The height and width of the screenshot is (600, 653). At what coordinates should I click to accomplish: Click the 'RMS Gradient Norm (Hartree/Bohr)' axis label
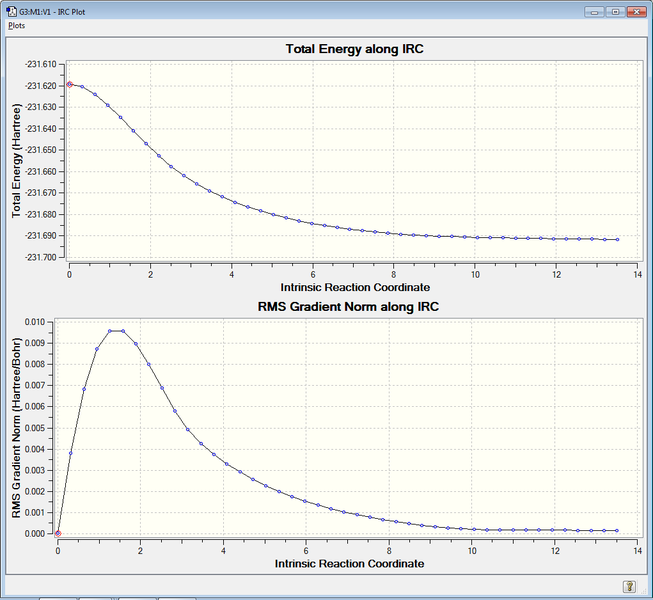(x=16, y=428)
